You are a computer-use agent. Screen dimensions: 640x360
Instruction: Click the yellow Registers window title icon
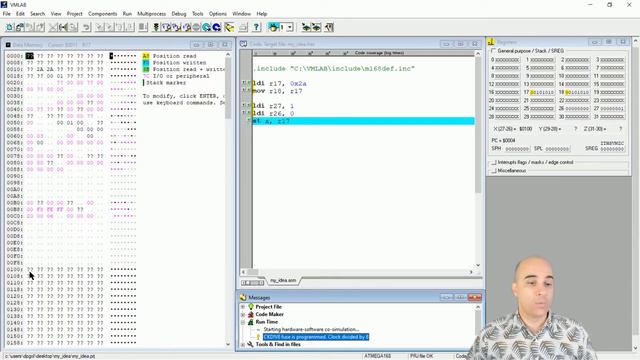[491, 42]
